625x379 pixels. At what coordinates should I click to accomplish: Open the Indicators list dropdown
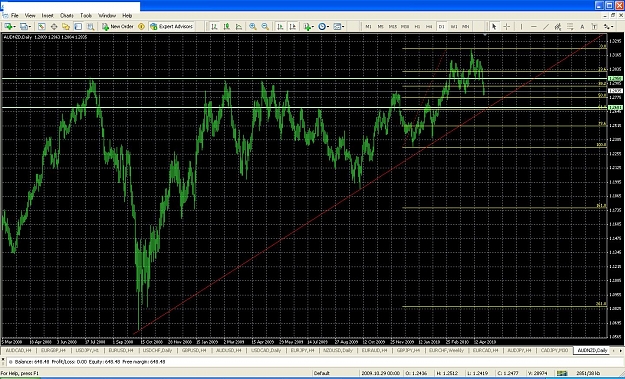coord(308,26)
